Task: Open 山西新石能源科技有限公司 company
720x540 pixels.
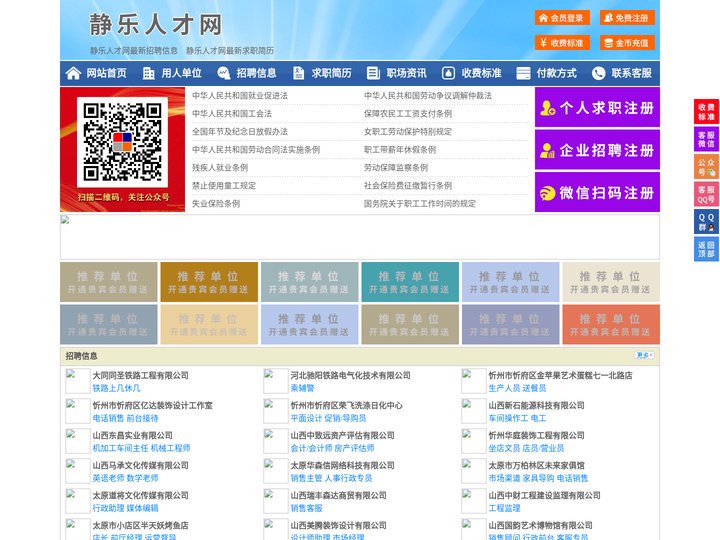Action: point(536,405)
